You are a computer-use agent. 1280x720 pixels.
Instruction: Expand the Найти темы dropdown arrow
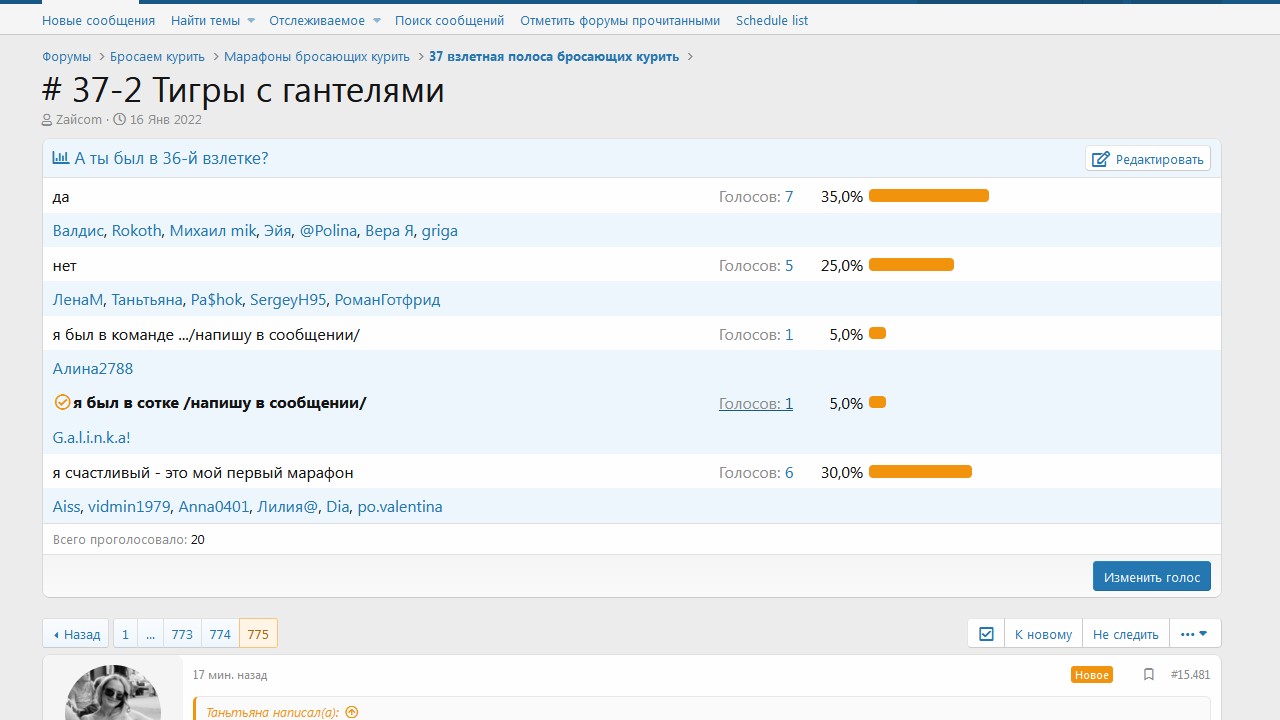click(251, 20)
